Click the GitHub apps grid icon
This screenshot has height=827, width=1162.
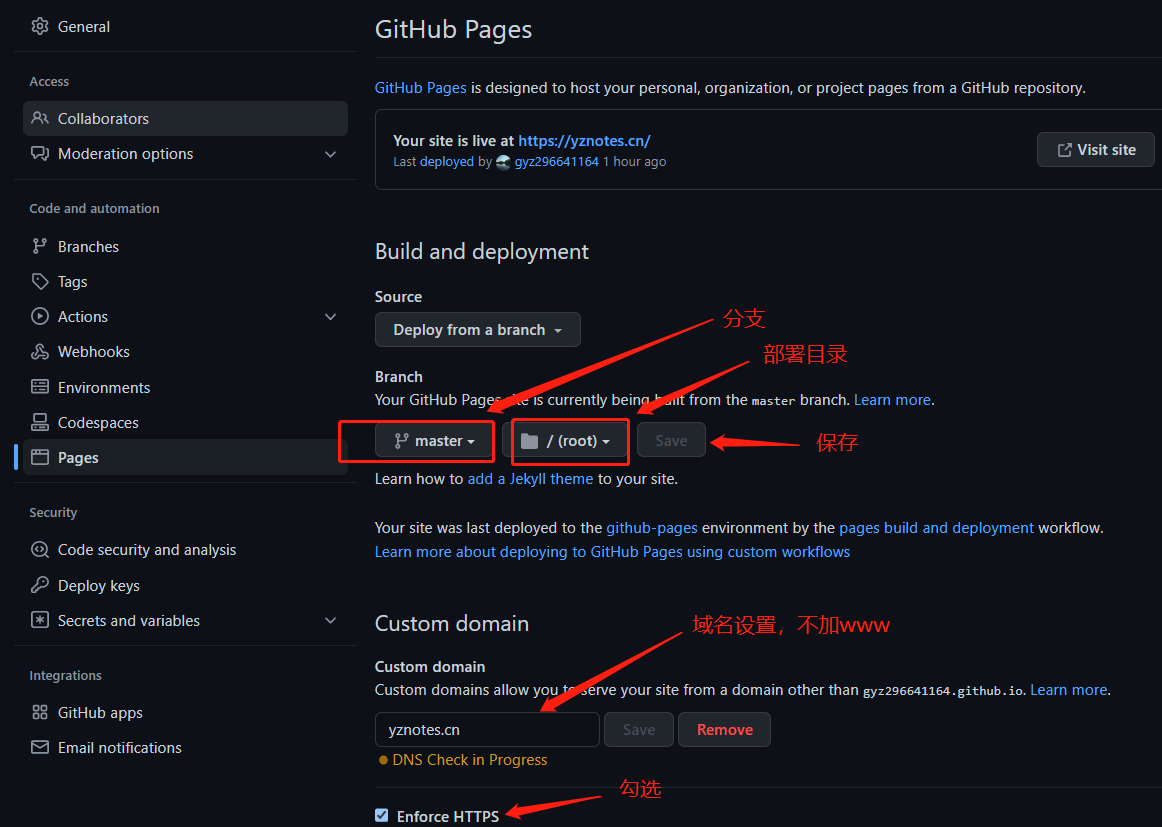pos(39,712)
